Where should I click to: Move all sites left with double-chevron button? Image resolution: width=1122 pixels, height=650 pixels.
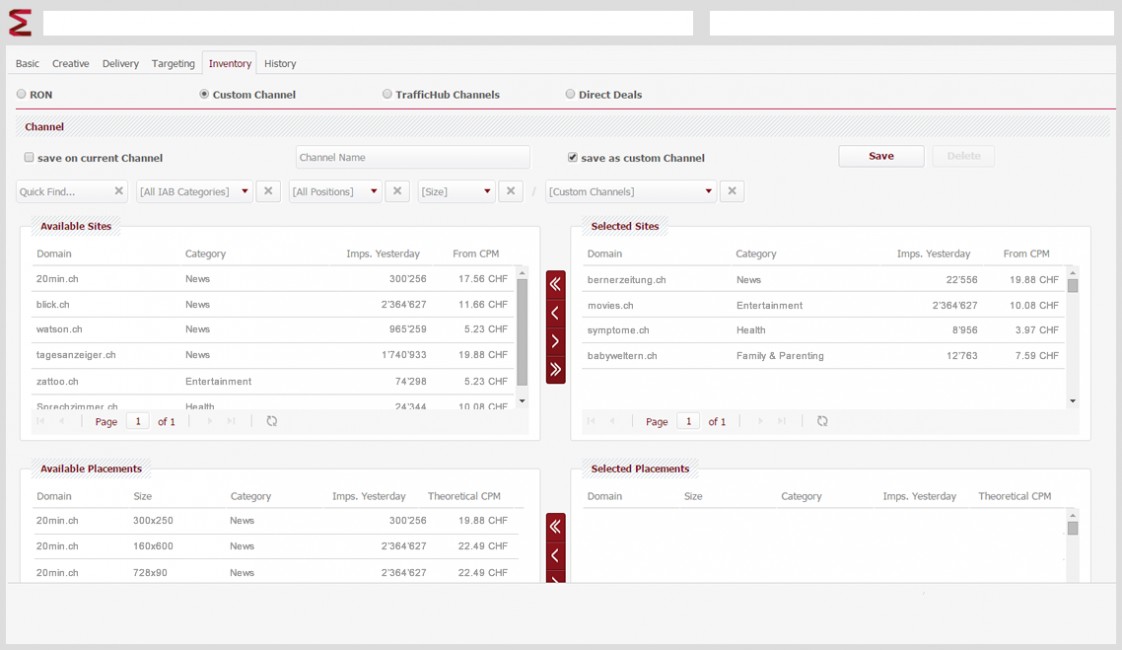coord(555,284)
